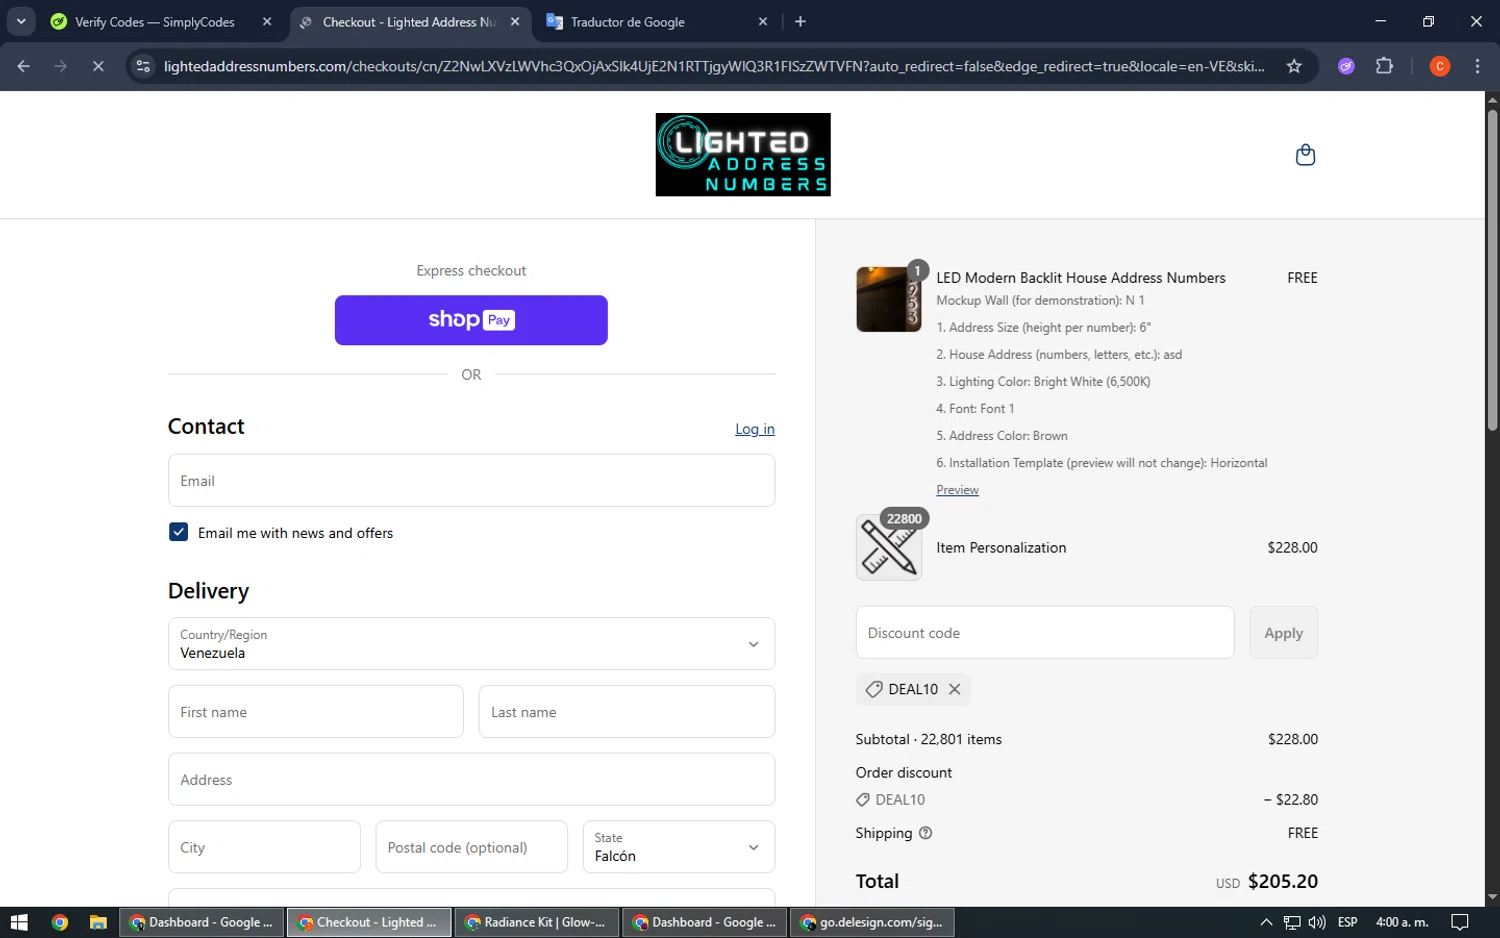
Task: Click the Address field
Action: pos(471,780)
